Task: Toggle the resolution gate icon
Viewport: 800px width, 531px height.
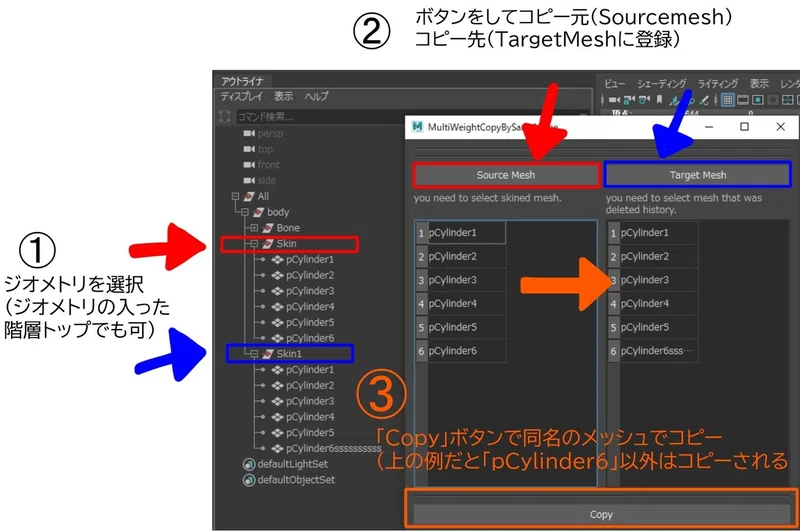Action: (758, 99)
